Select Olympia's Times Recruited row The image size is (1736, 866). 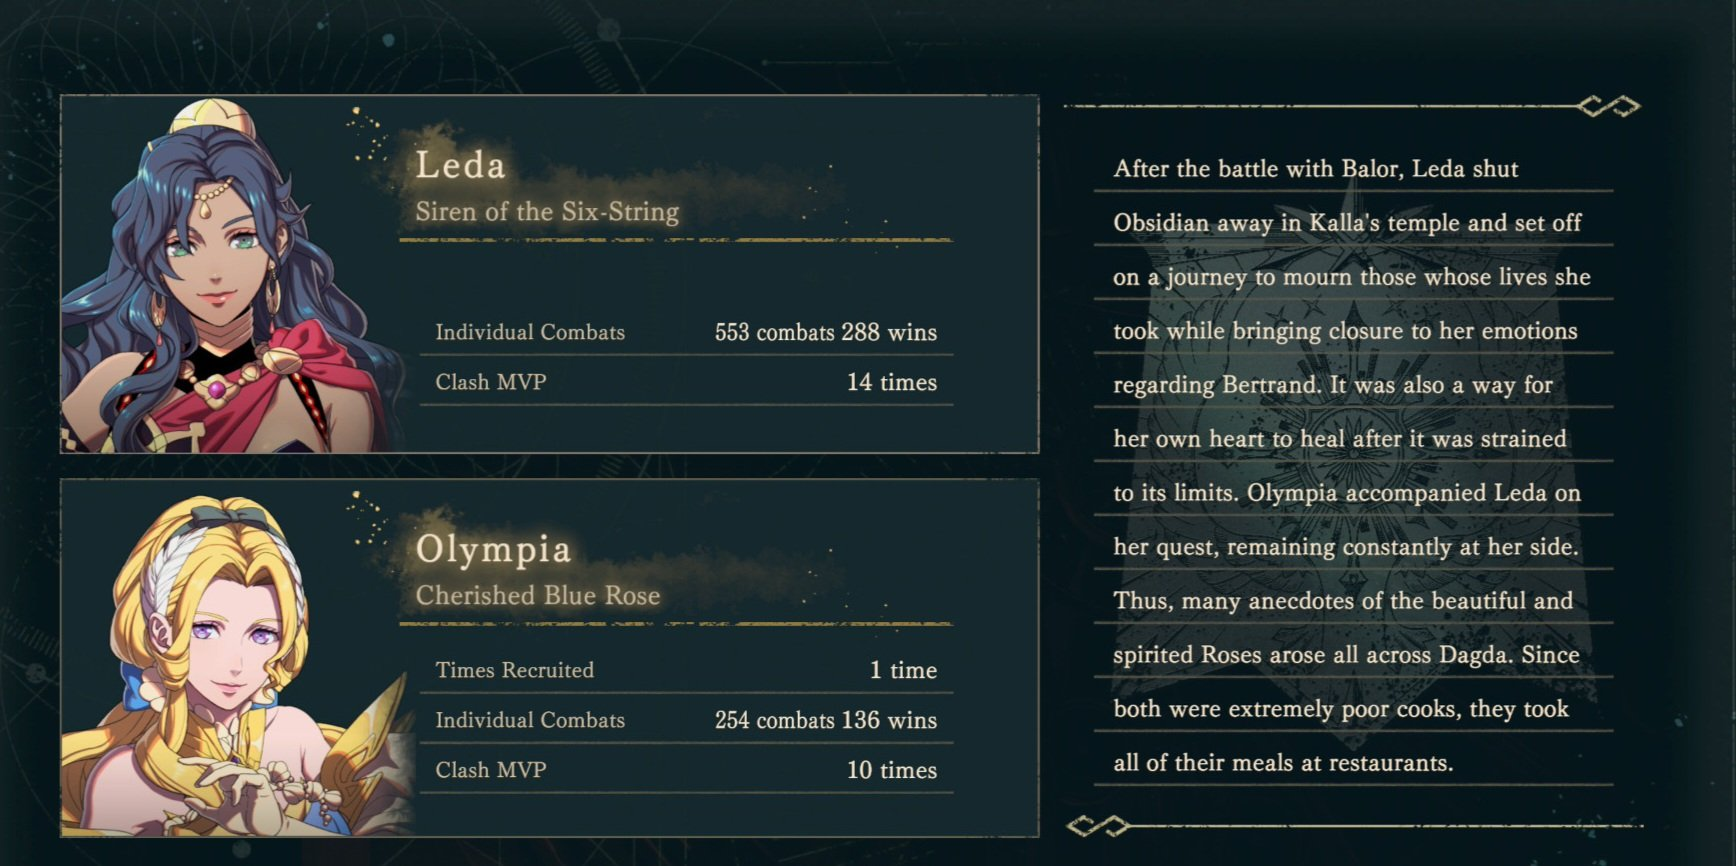click(686, 670)
